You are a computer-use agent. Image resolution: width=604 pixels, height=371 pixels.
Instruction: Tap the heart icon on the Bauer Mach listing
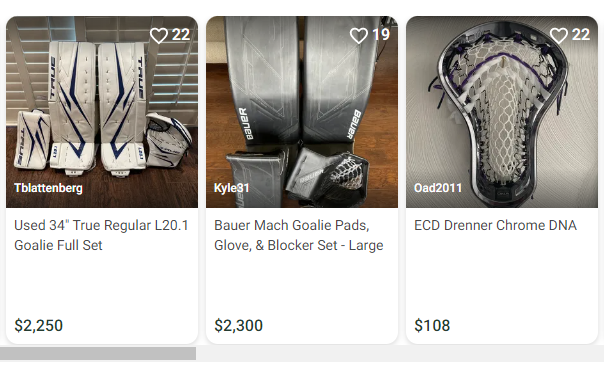[x=359, y=35]
